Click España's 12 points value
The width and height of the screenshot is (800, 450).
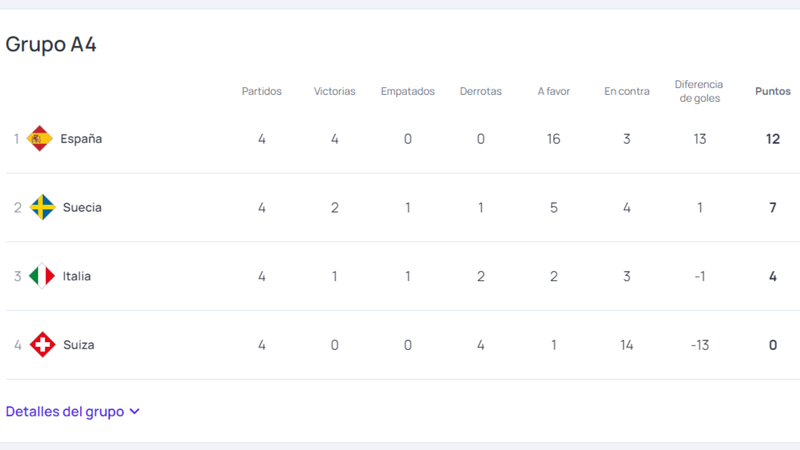pos(773,139)
